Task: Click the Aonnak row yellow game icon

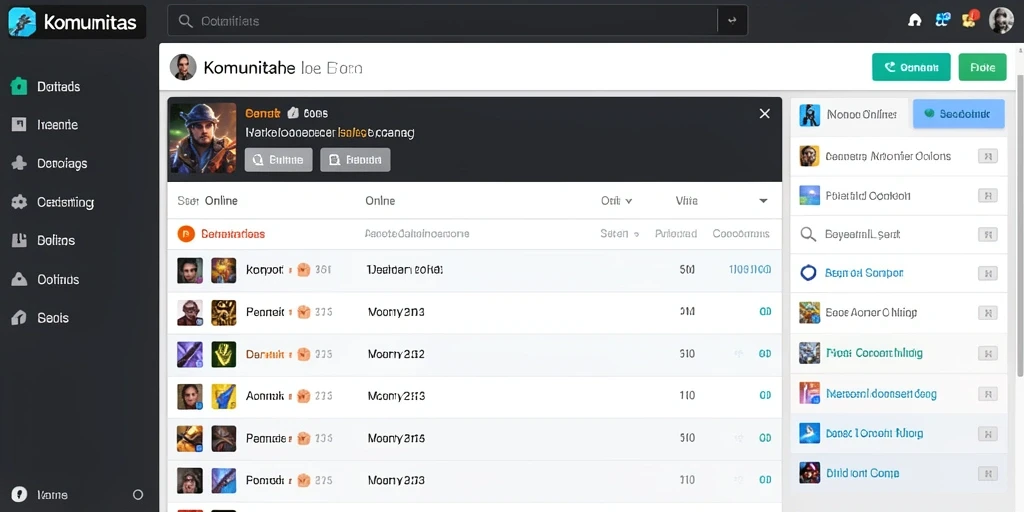Action: coord(224,396)
